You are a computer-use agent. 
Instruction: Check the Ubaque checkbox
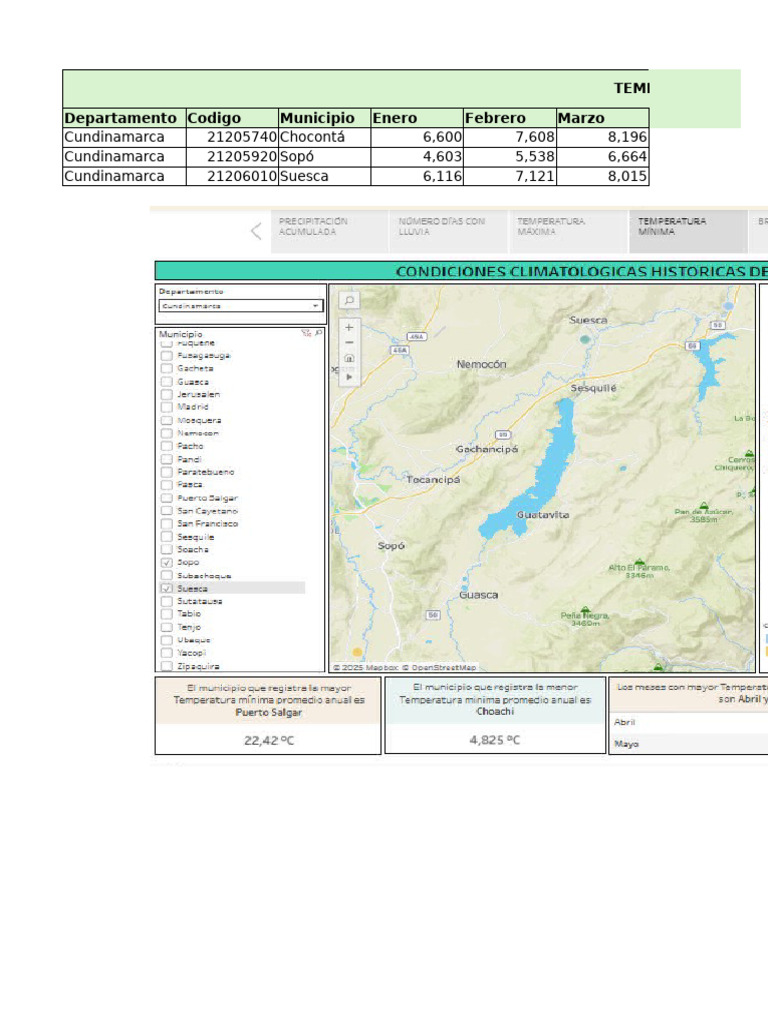(167, 640)
